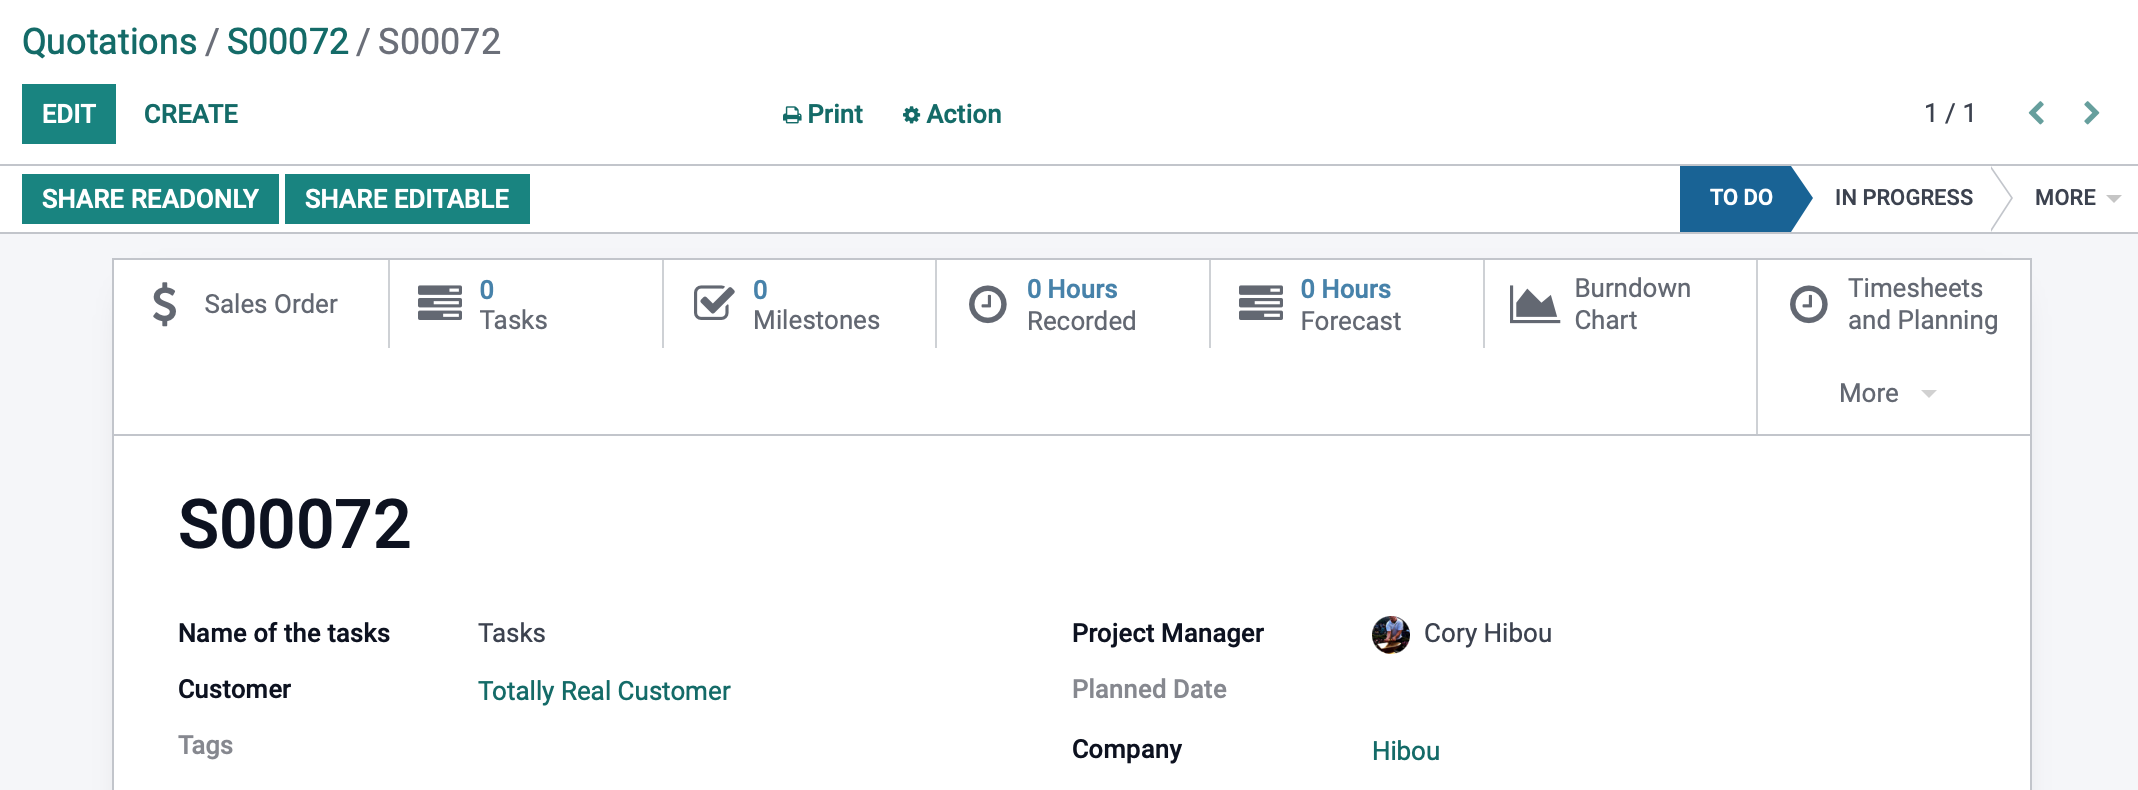Switch to the IN PROGRESS stage

1903,198
